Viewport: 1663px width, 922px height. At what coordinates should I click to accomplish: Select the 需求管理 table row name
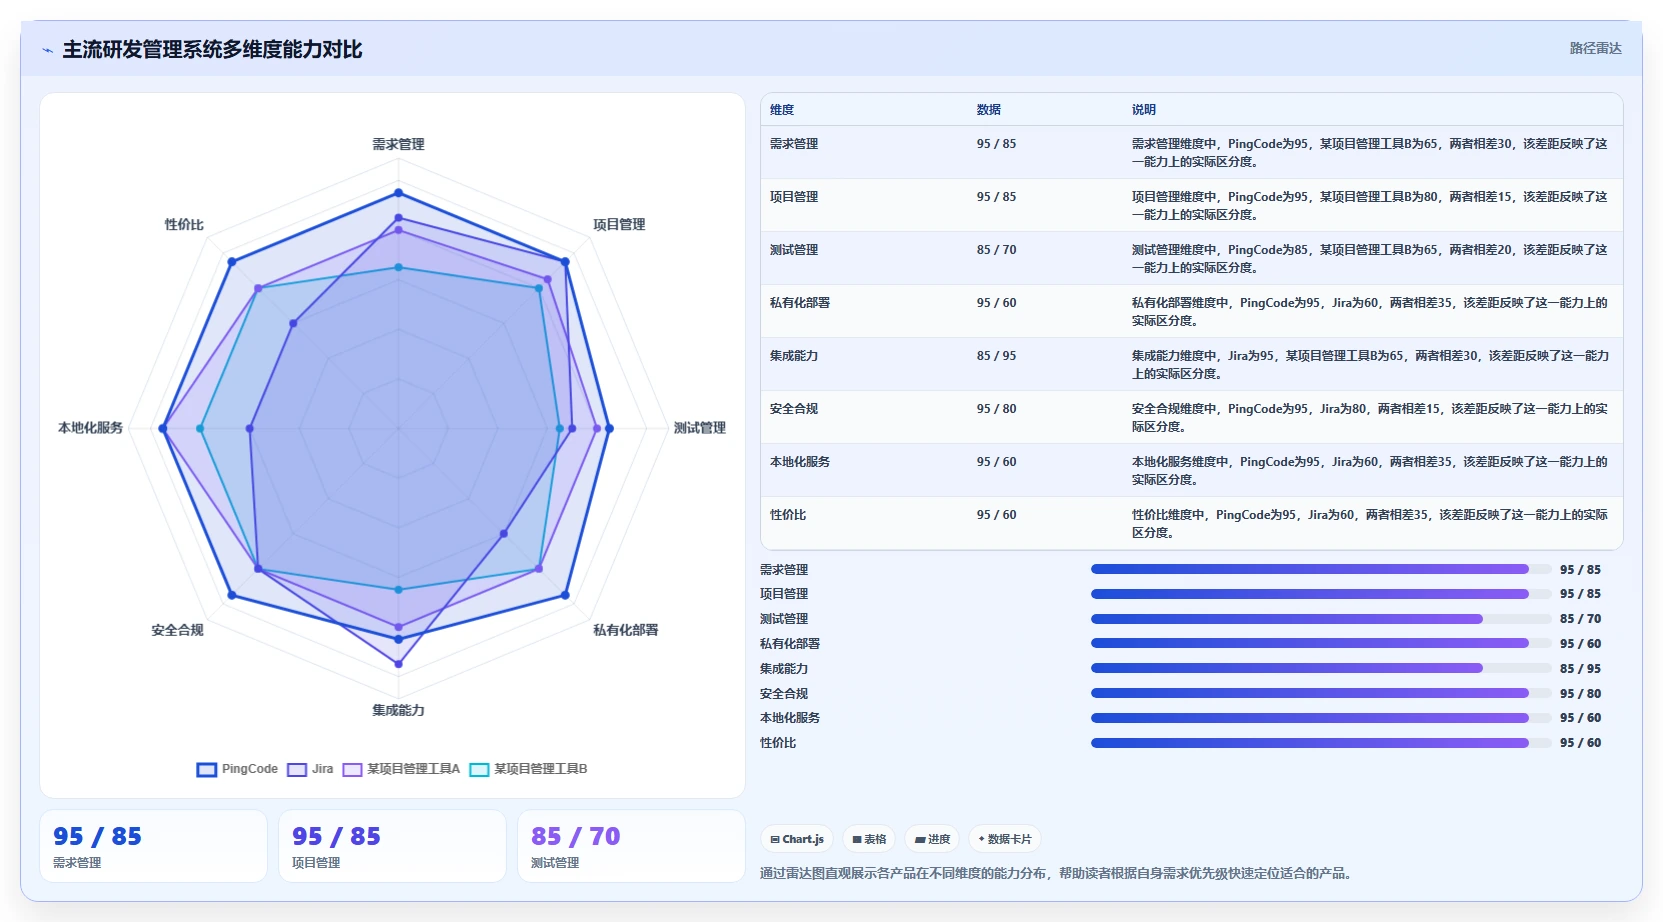coord(794,144)
